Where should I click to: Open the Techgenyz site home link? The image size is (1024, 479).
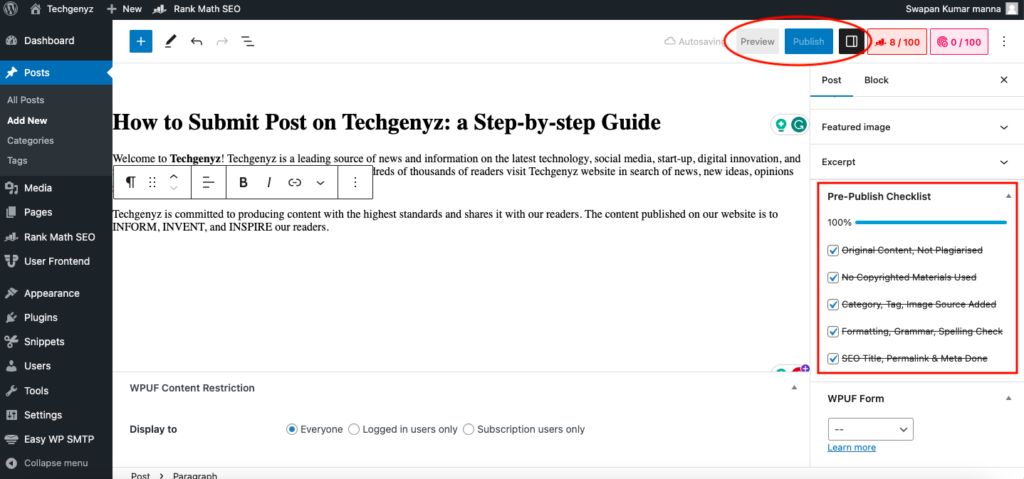[x=63, y=9]
